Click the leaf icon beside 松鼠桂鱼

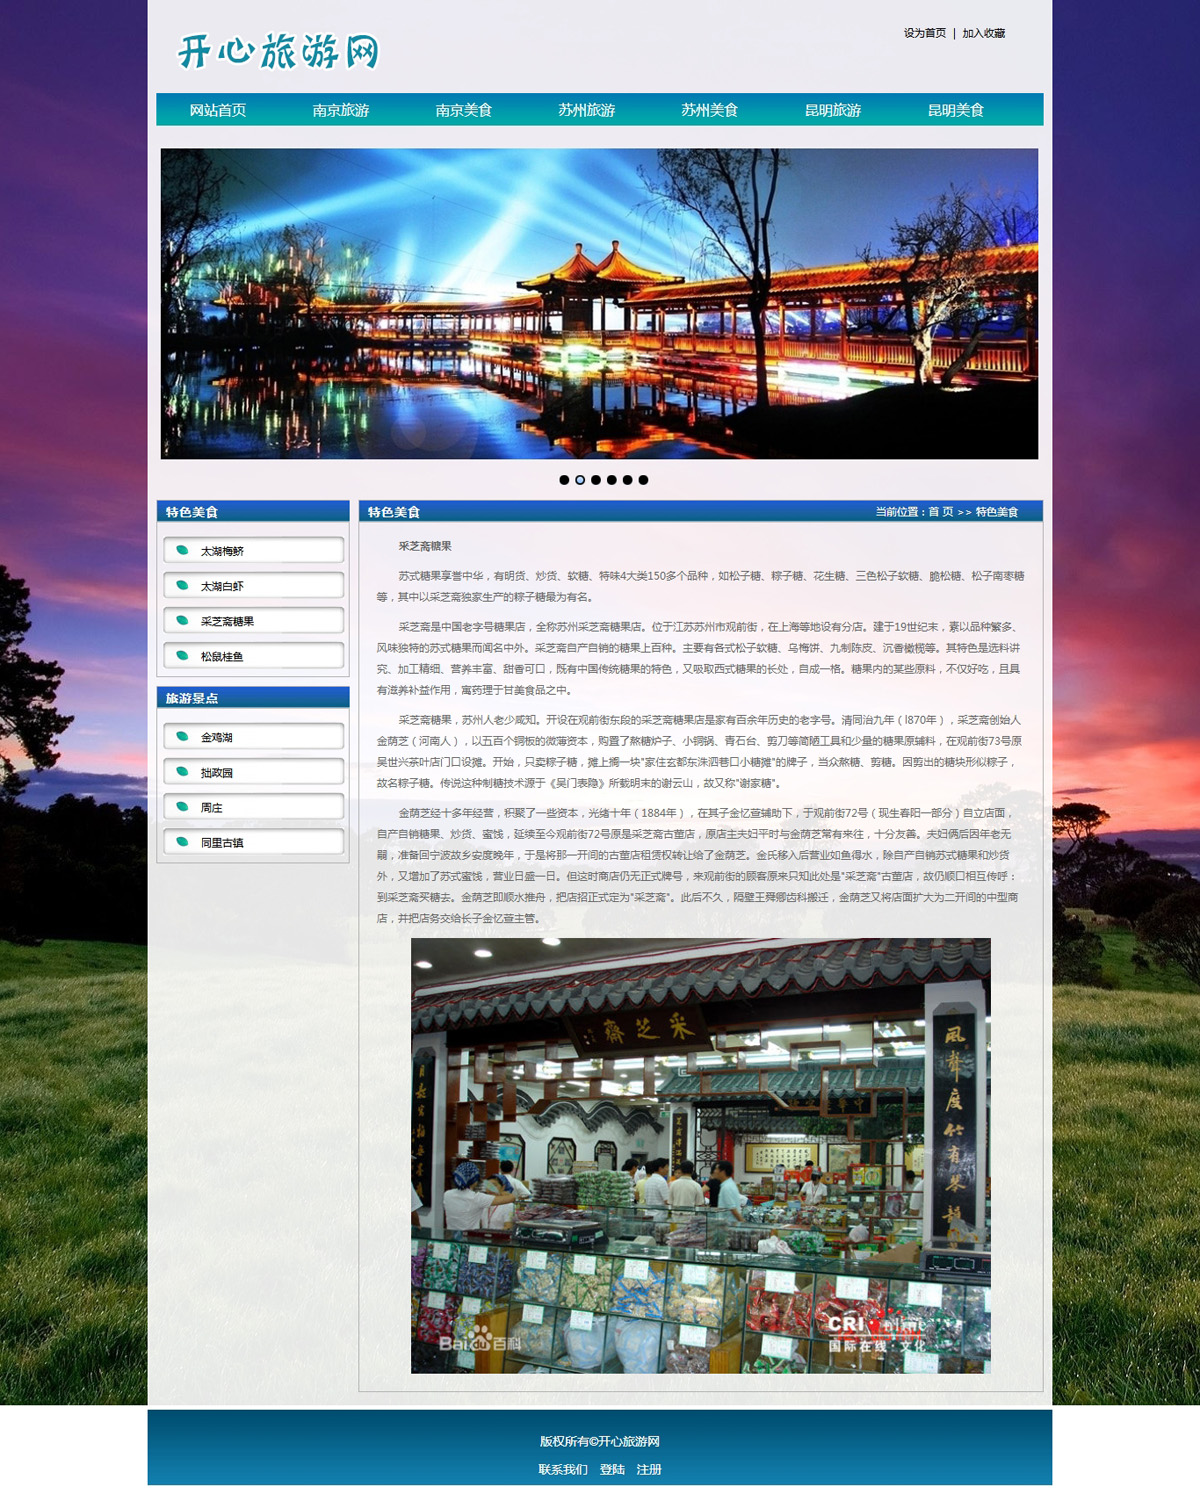click(182, 655)
